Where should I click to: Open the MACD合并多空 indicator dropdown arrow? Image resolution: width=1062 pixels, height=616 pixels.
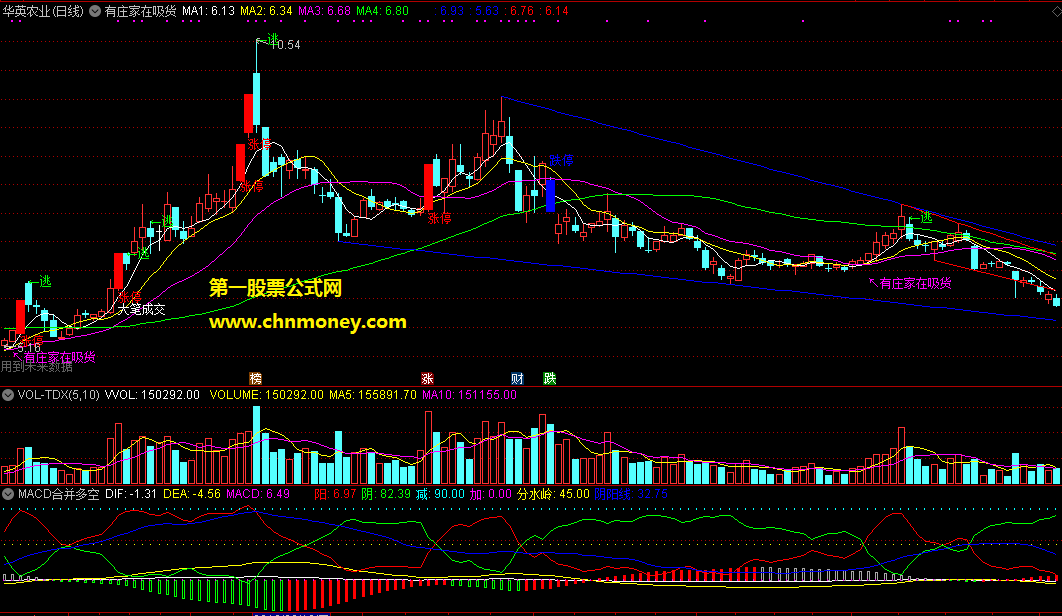pos(7,494)
